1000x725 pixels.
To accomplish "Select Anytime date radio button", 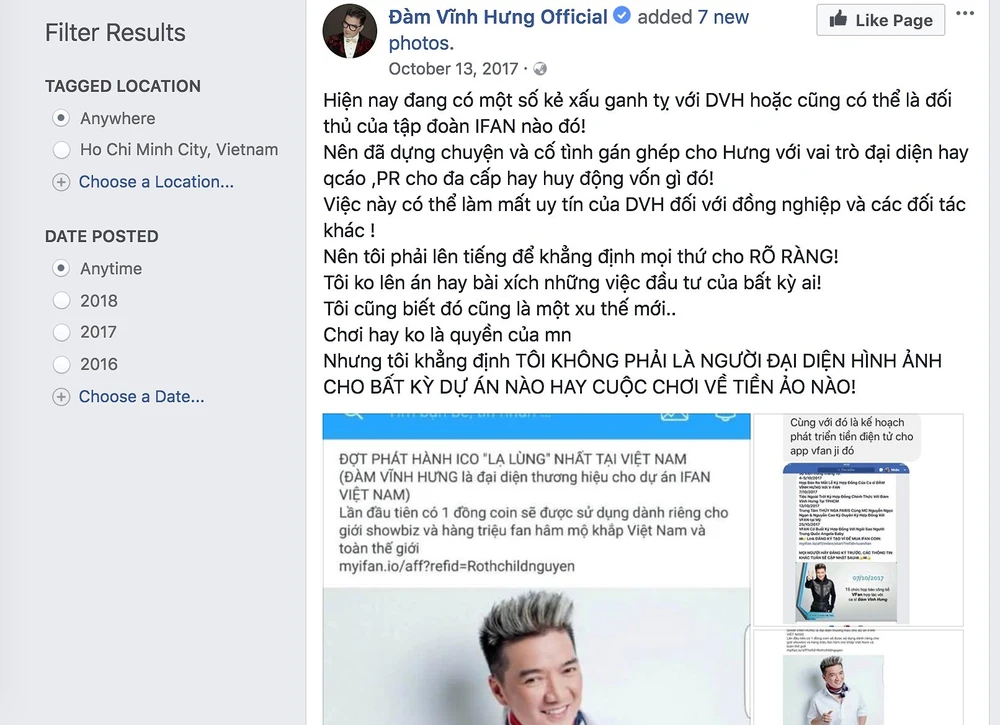I will tap(61, 268).
